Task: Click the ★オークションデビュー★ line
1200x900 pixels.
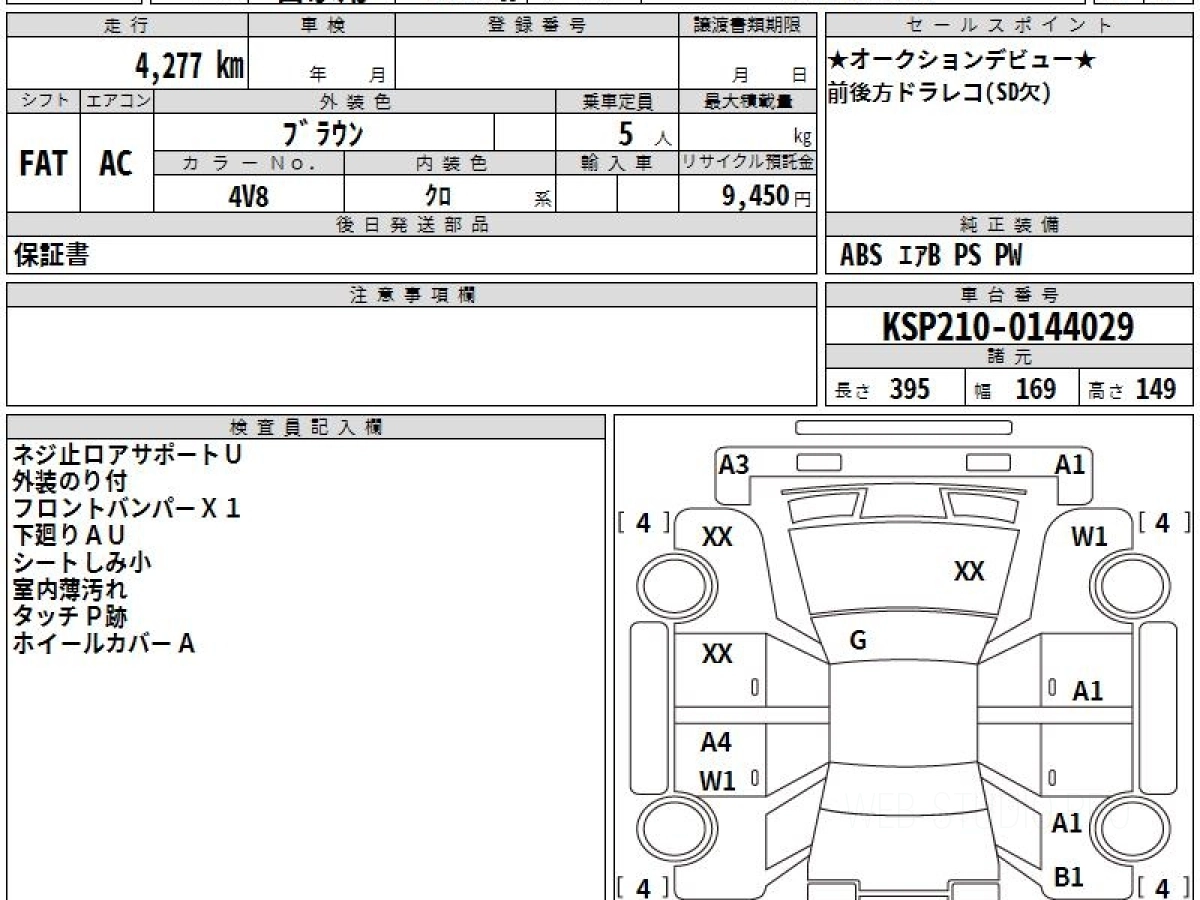Action: [962, 61]
